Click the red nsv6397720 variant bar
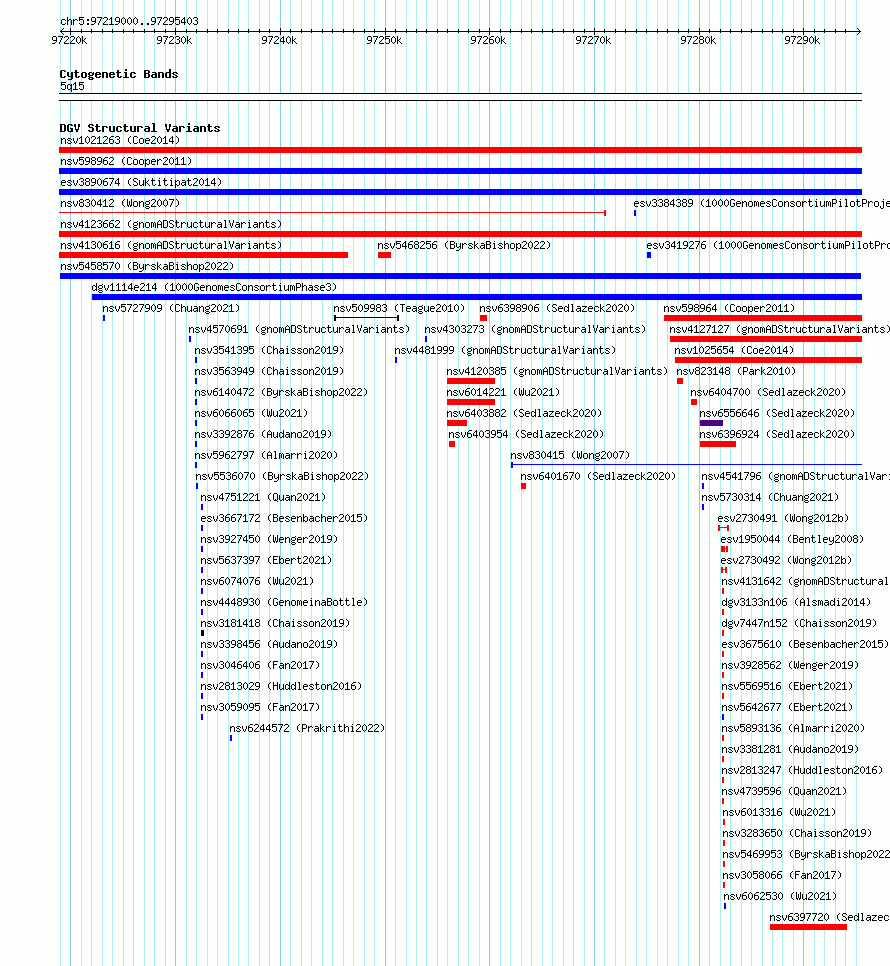890x966 pixels. pyautogui.click(x=808, y=927)
